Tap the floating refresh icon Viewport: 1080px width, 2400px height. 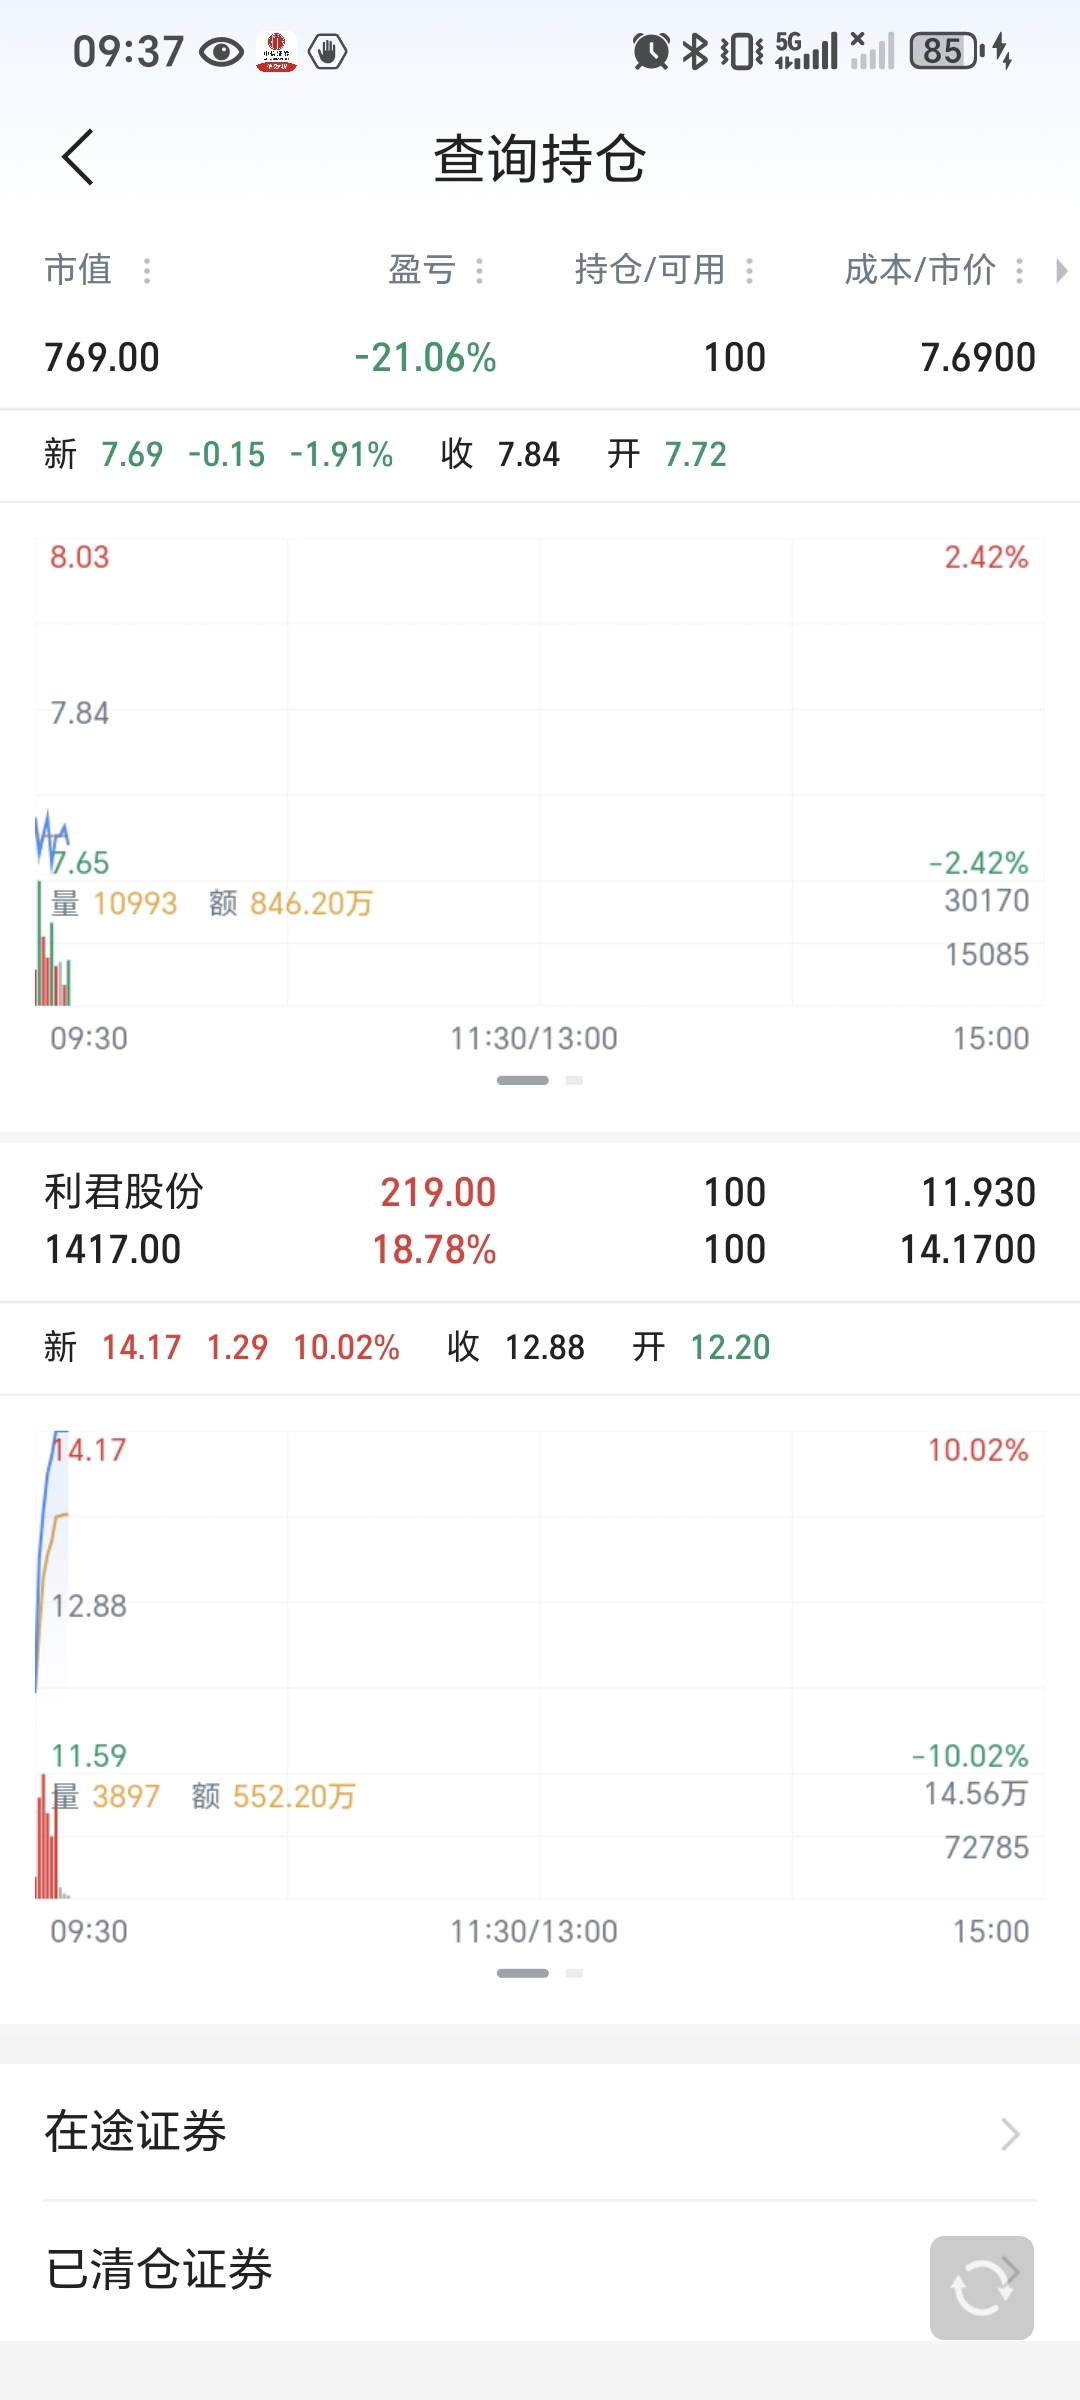(x=981, y=2287)
